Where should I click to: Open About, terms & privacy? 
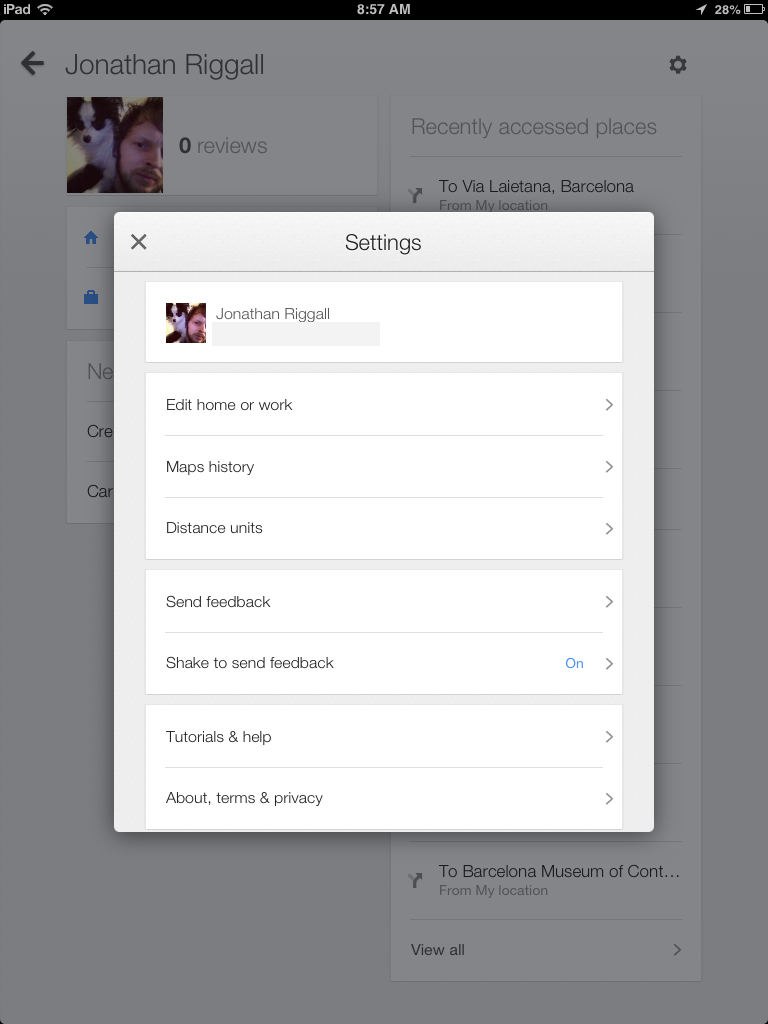384,798
